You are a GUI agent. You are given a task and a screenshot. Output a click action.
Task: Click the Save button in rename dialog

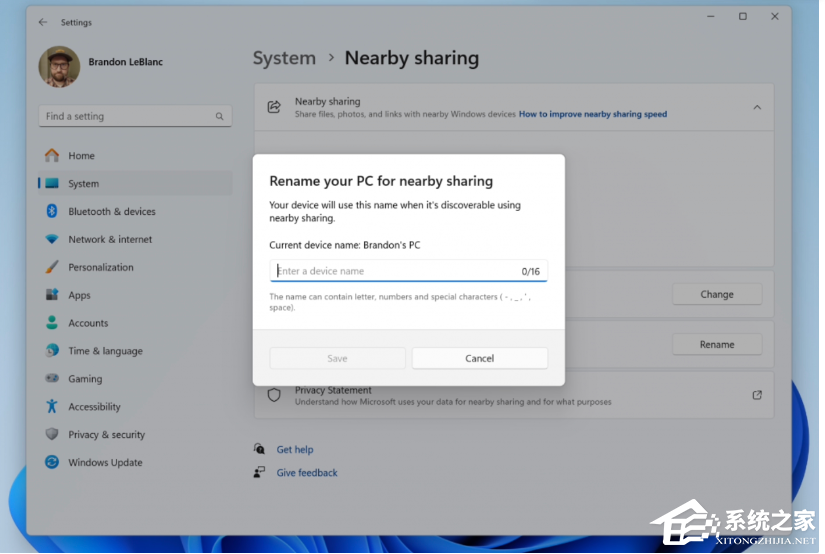[337, 358]
